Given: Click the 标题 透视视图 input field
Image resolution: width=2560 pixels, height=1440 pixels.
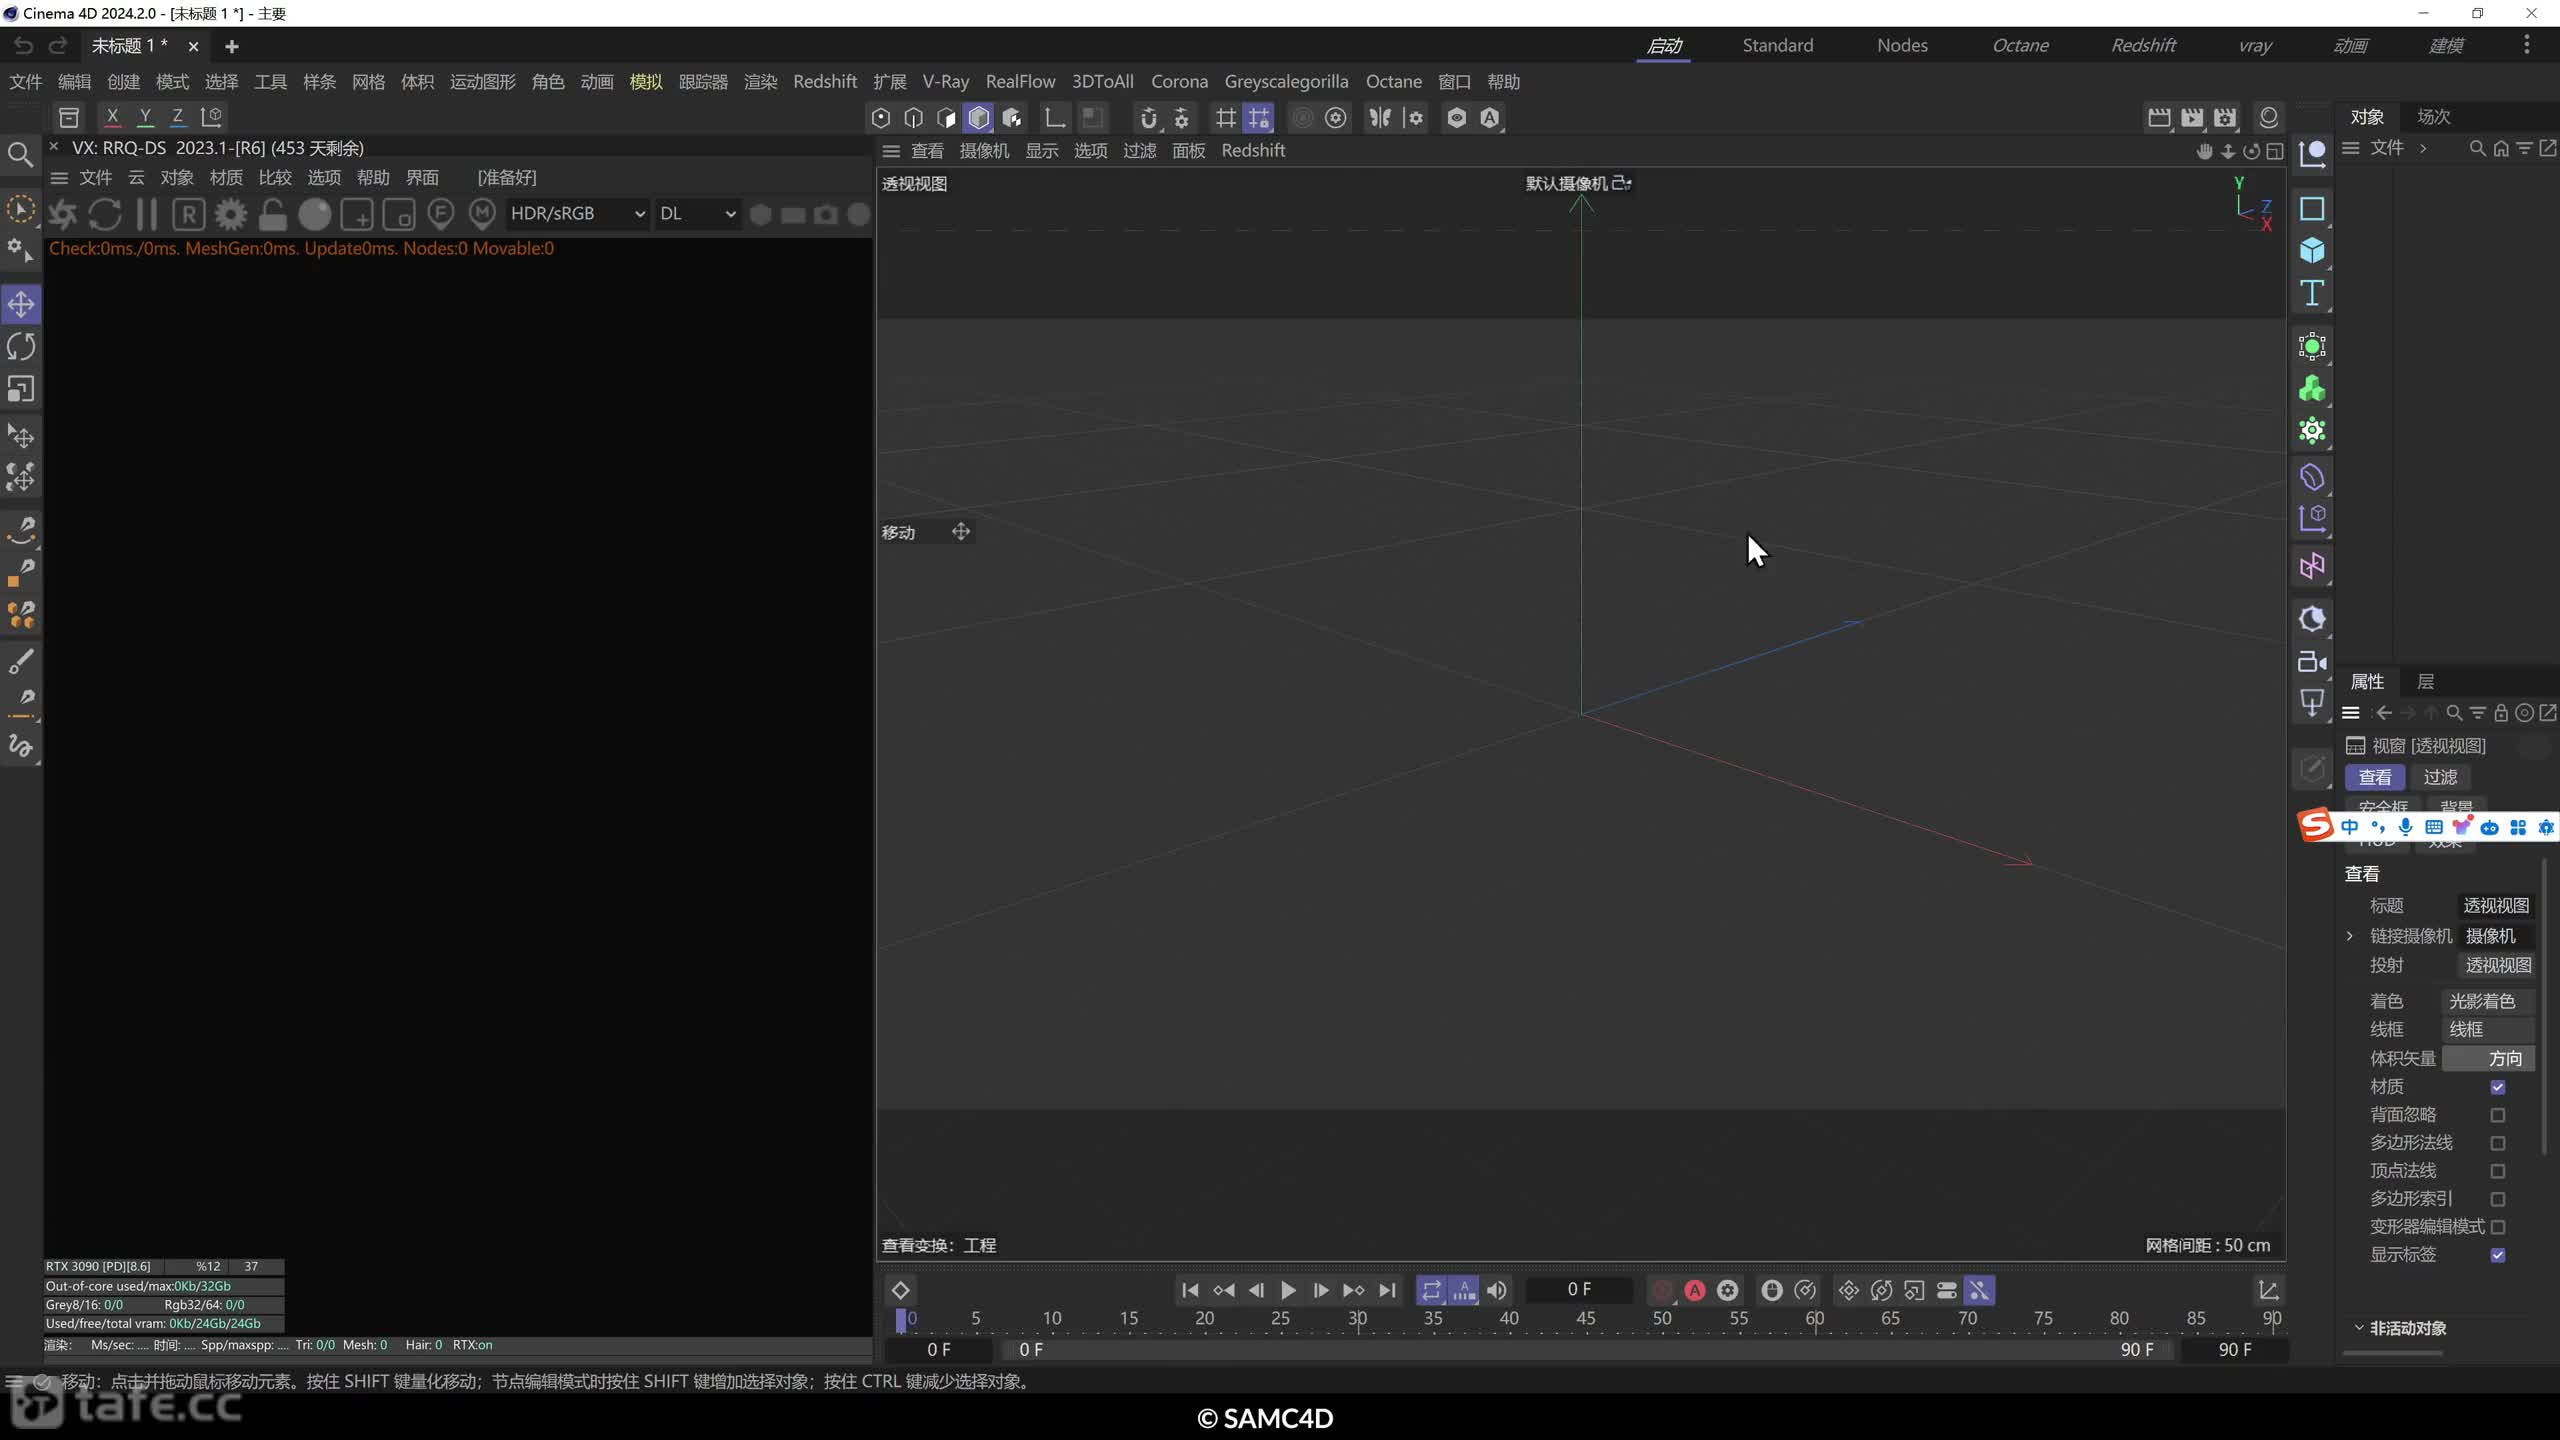Looking at the screenshot, I should coord(2496,906).
